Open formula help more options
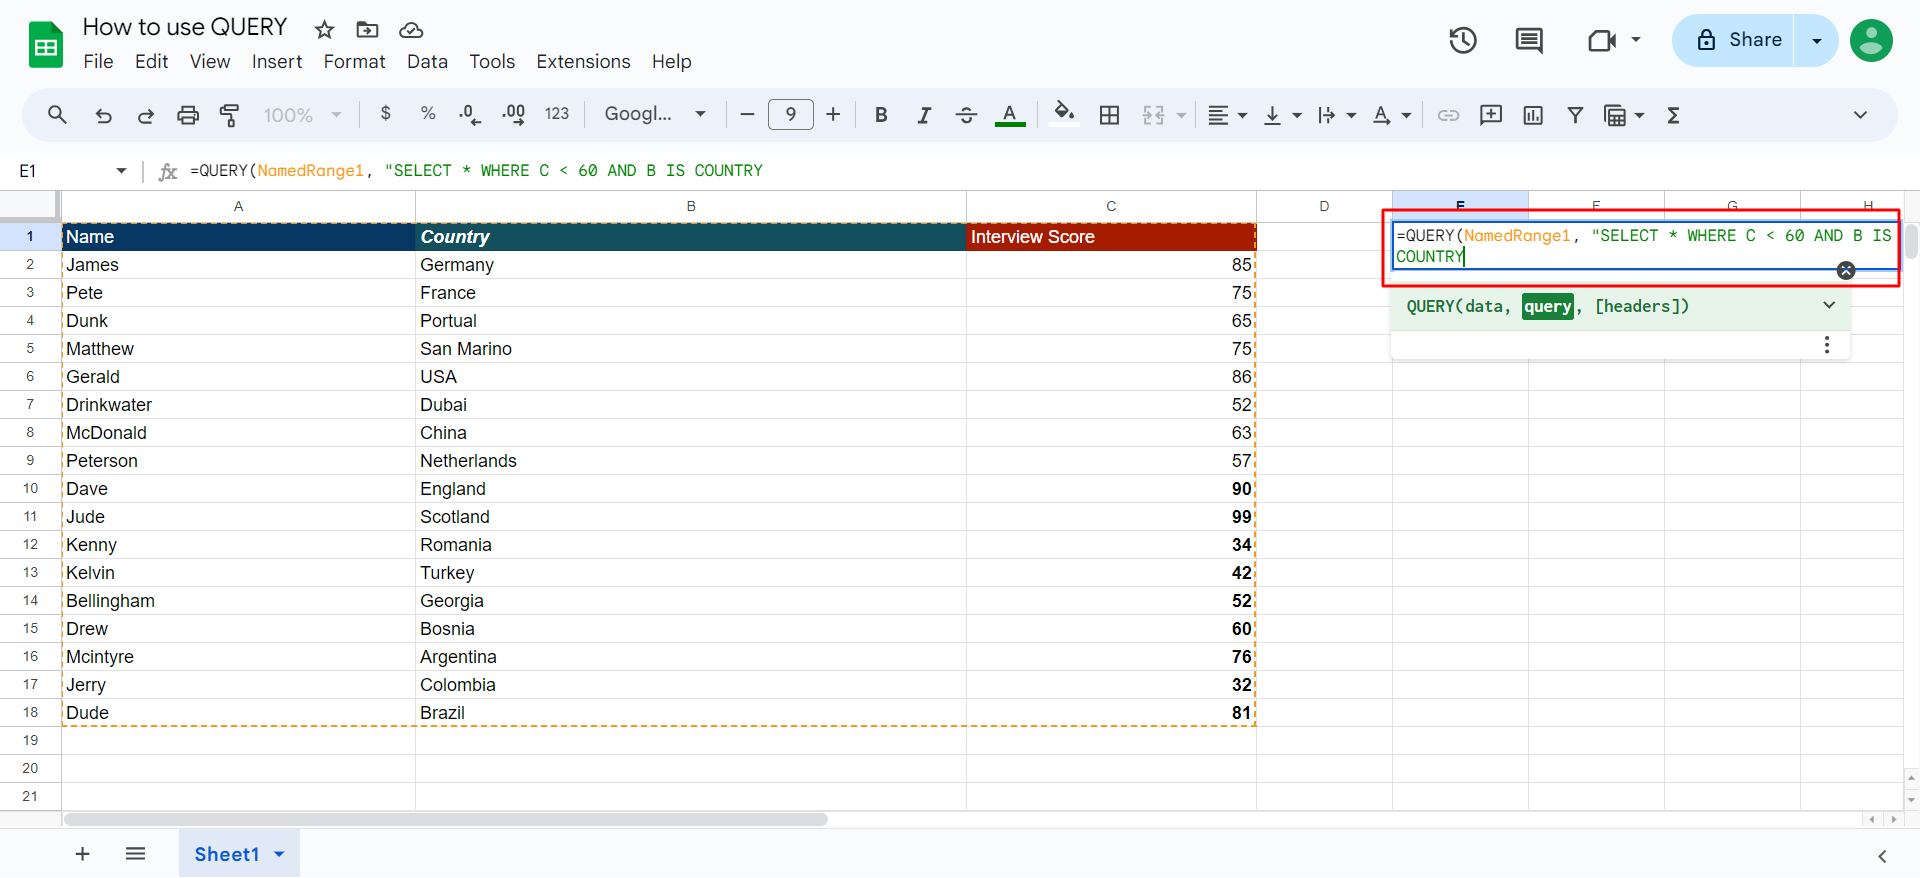The image size is (1920, 878). 1827,345
